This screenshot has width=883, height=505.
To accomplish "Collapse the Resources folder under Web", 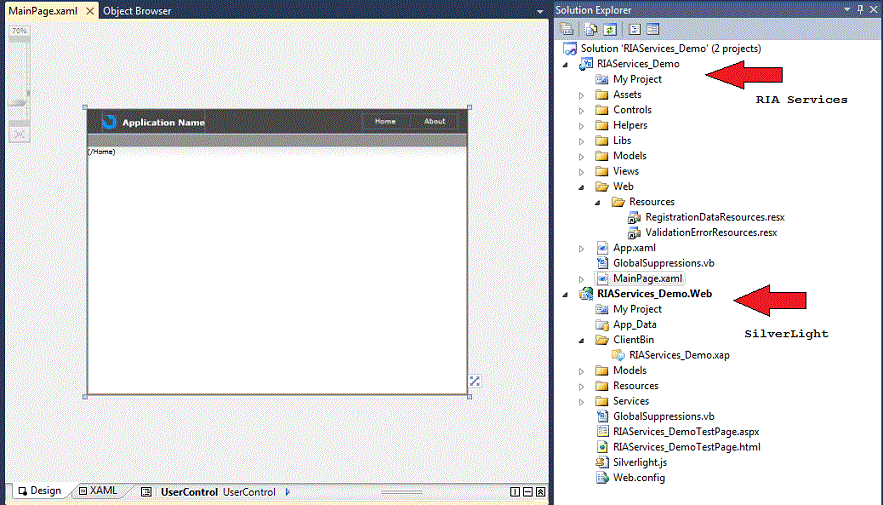I will coord(597,202).
